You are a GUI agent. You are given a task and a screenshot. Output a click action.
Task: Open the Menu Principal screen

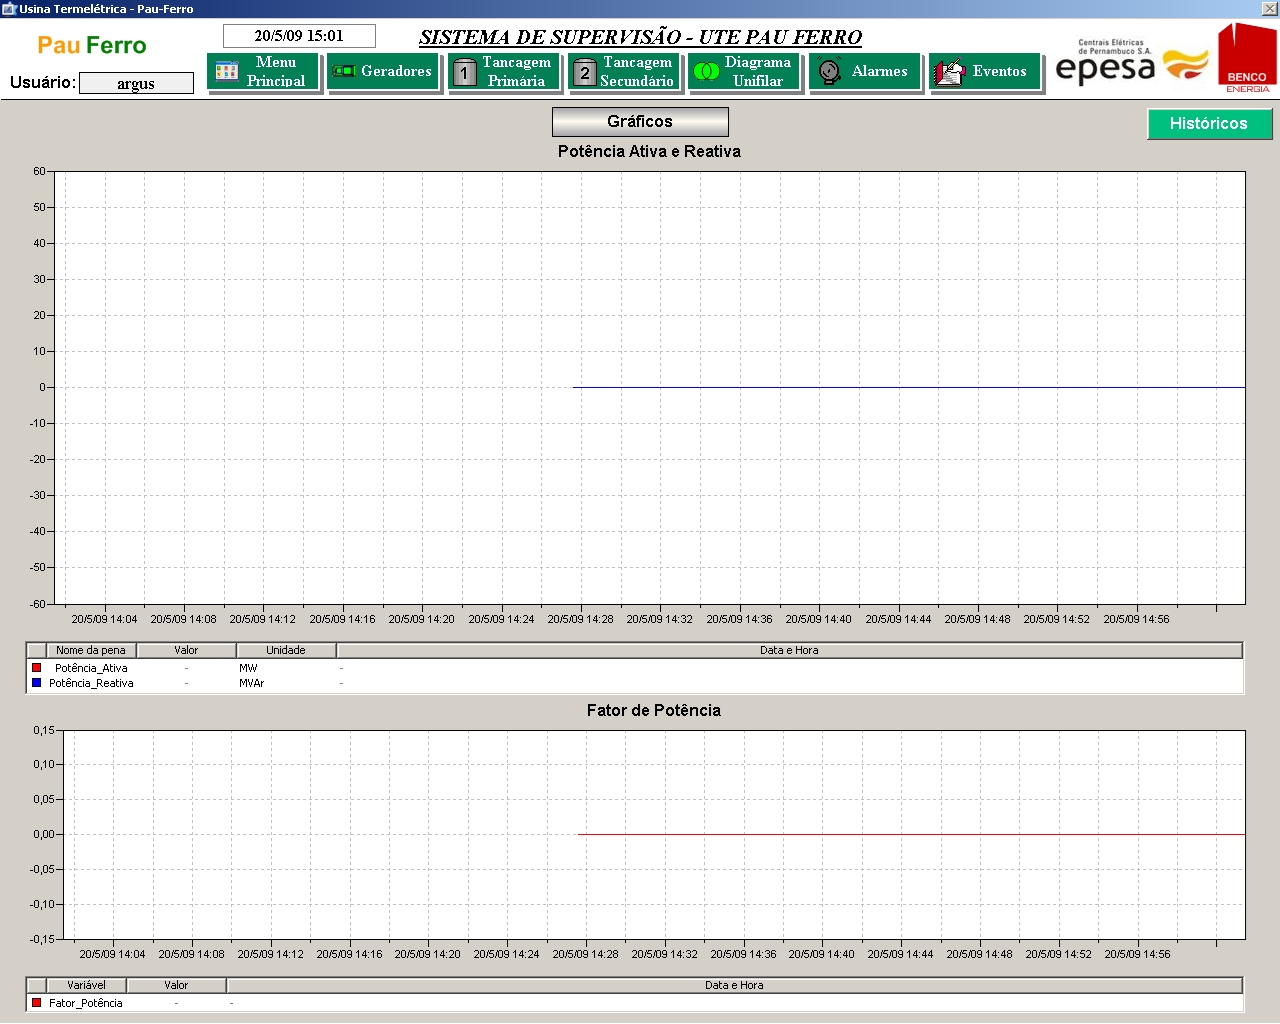(x=264, y=71)
